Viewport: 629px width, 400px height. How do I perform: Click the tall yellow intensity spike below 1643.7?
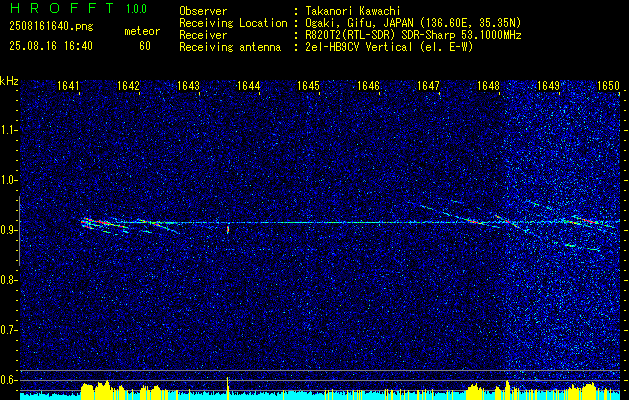[x=227, y=388]
